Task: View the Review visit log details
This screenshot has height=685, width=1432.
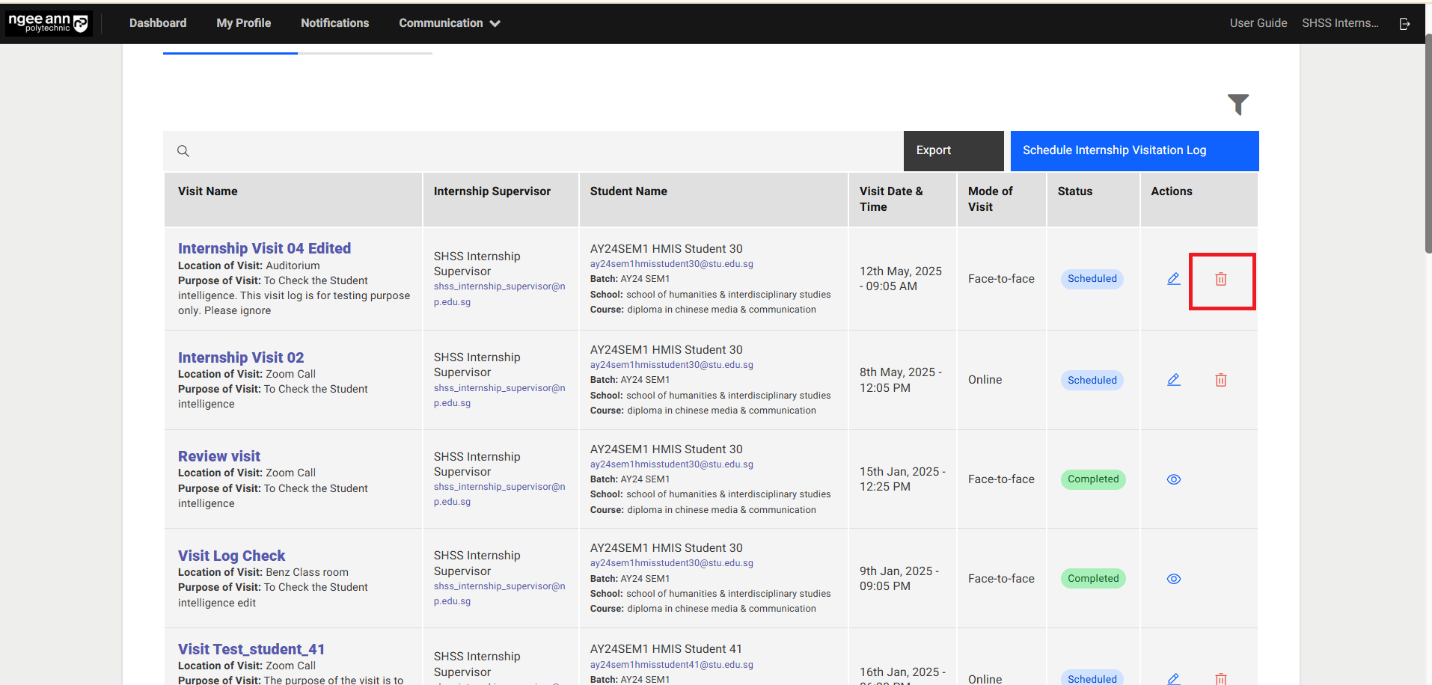Action: 1174,479
